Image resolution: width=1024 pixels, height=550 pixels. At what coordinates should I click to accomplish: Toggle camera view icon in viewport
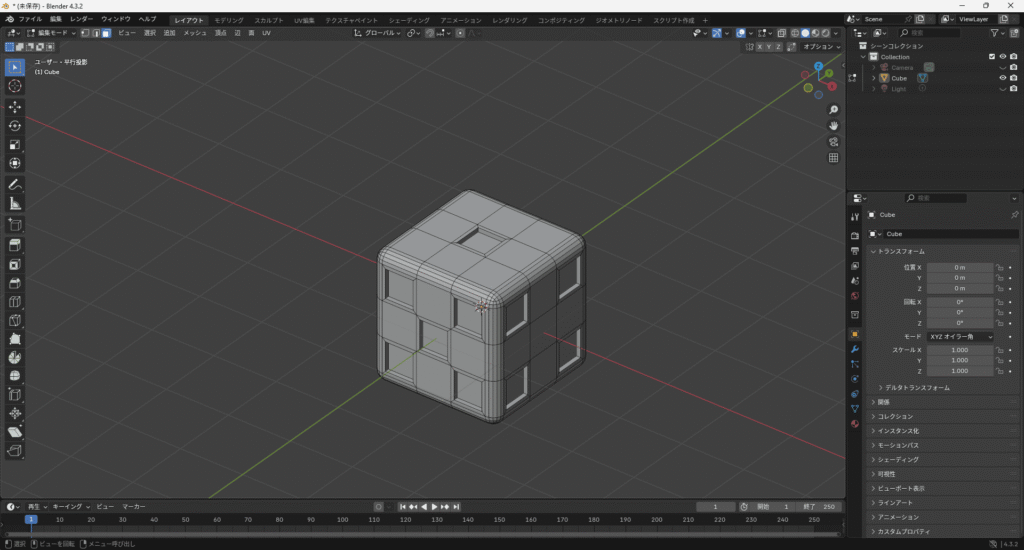833,142
